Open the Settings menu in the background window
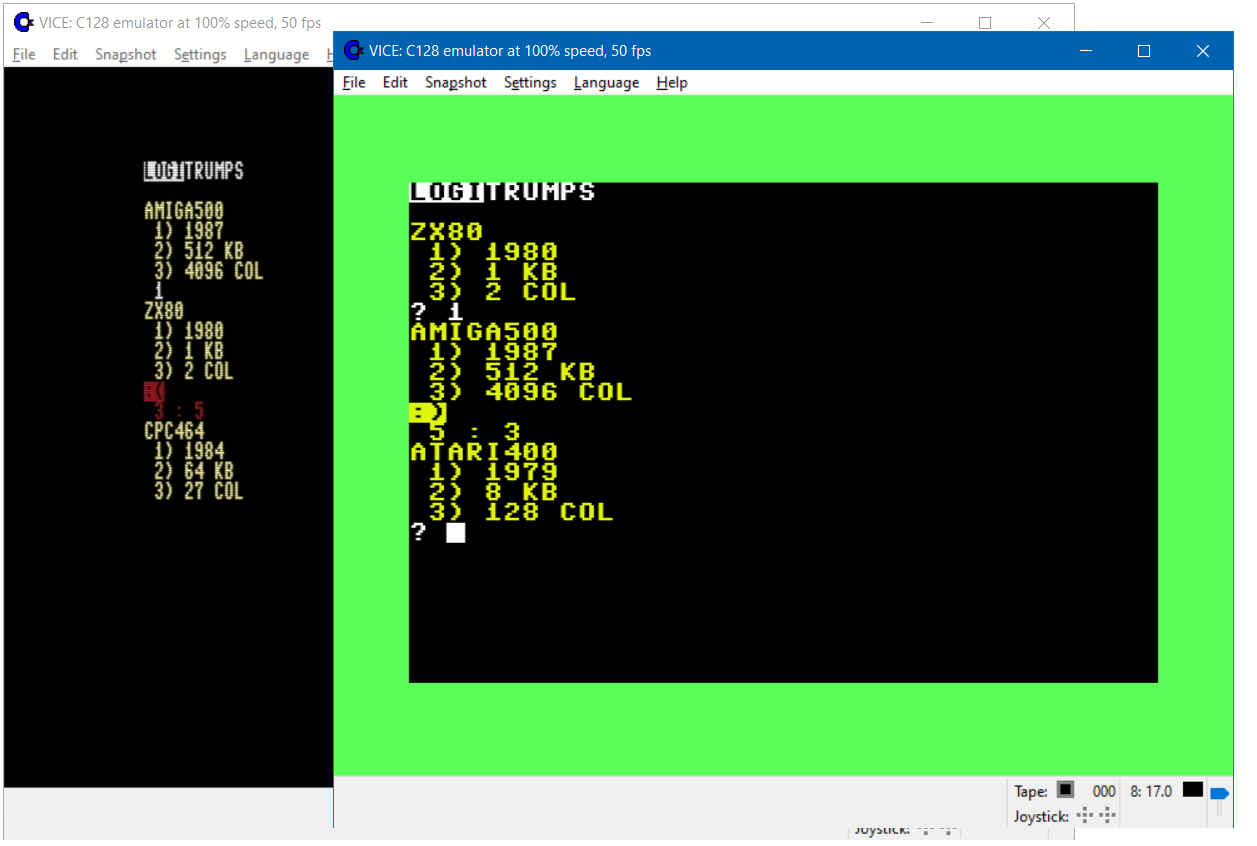 (x=200, y=54)
